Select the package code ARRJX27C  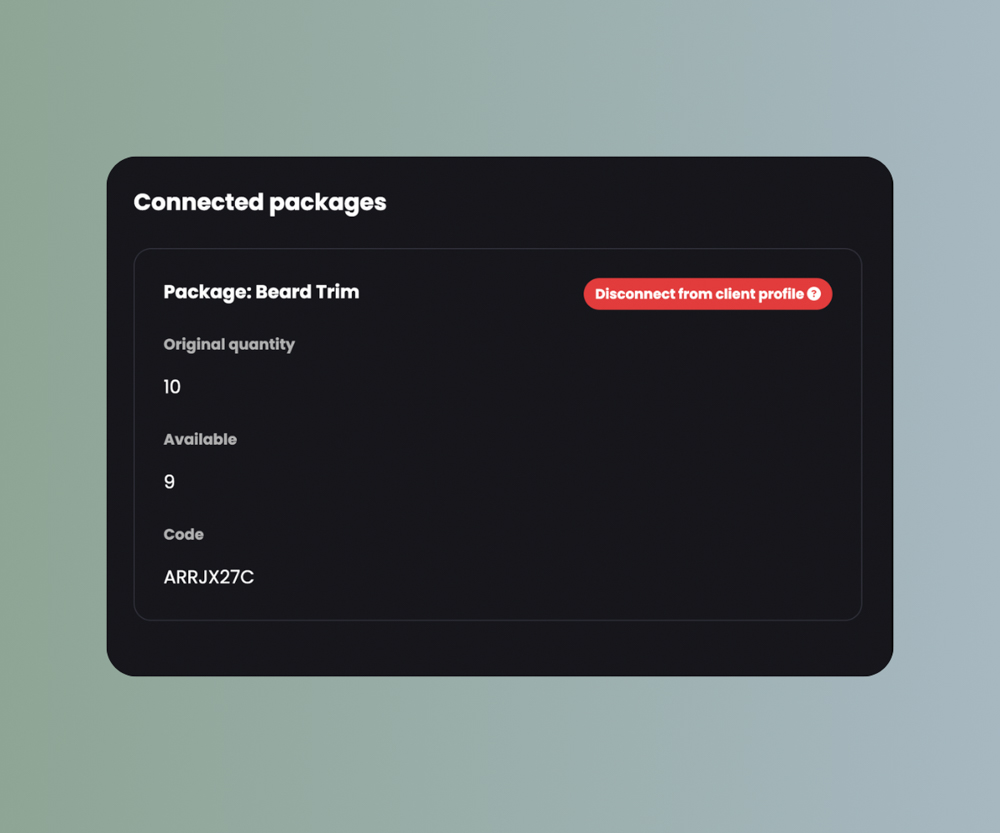tap(208, 577)
